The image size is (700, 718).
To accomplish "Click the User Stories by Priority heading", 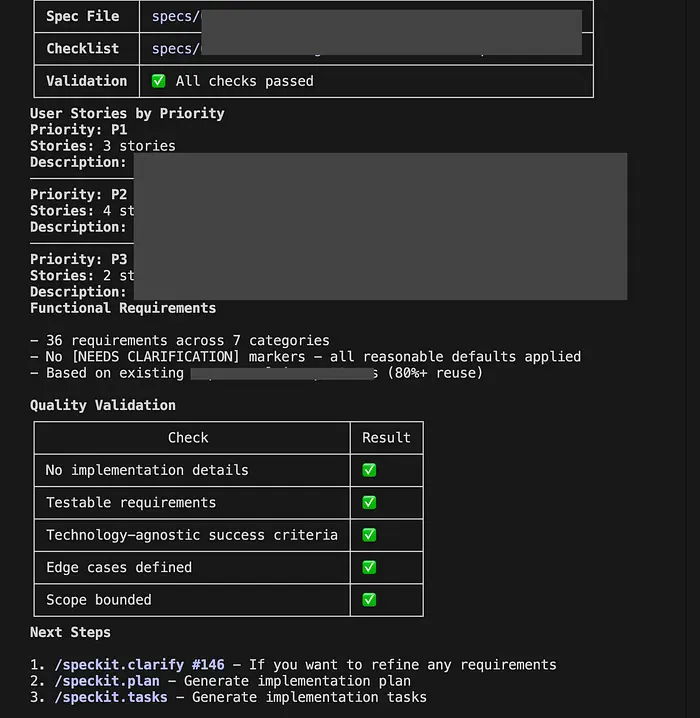I will (127, 113).
